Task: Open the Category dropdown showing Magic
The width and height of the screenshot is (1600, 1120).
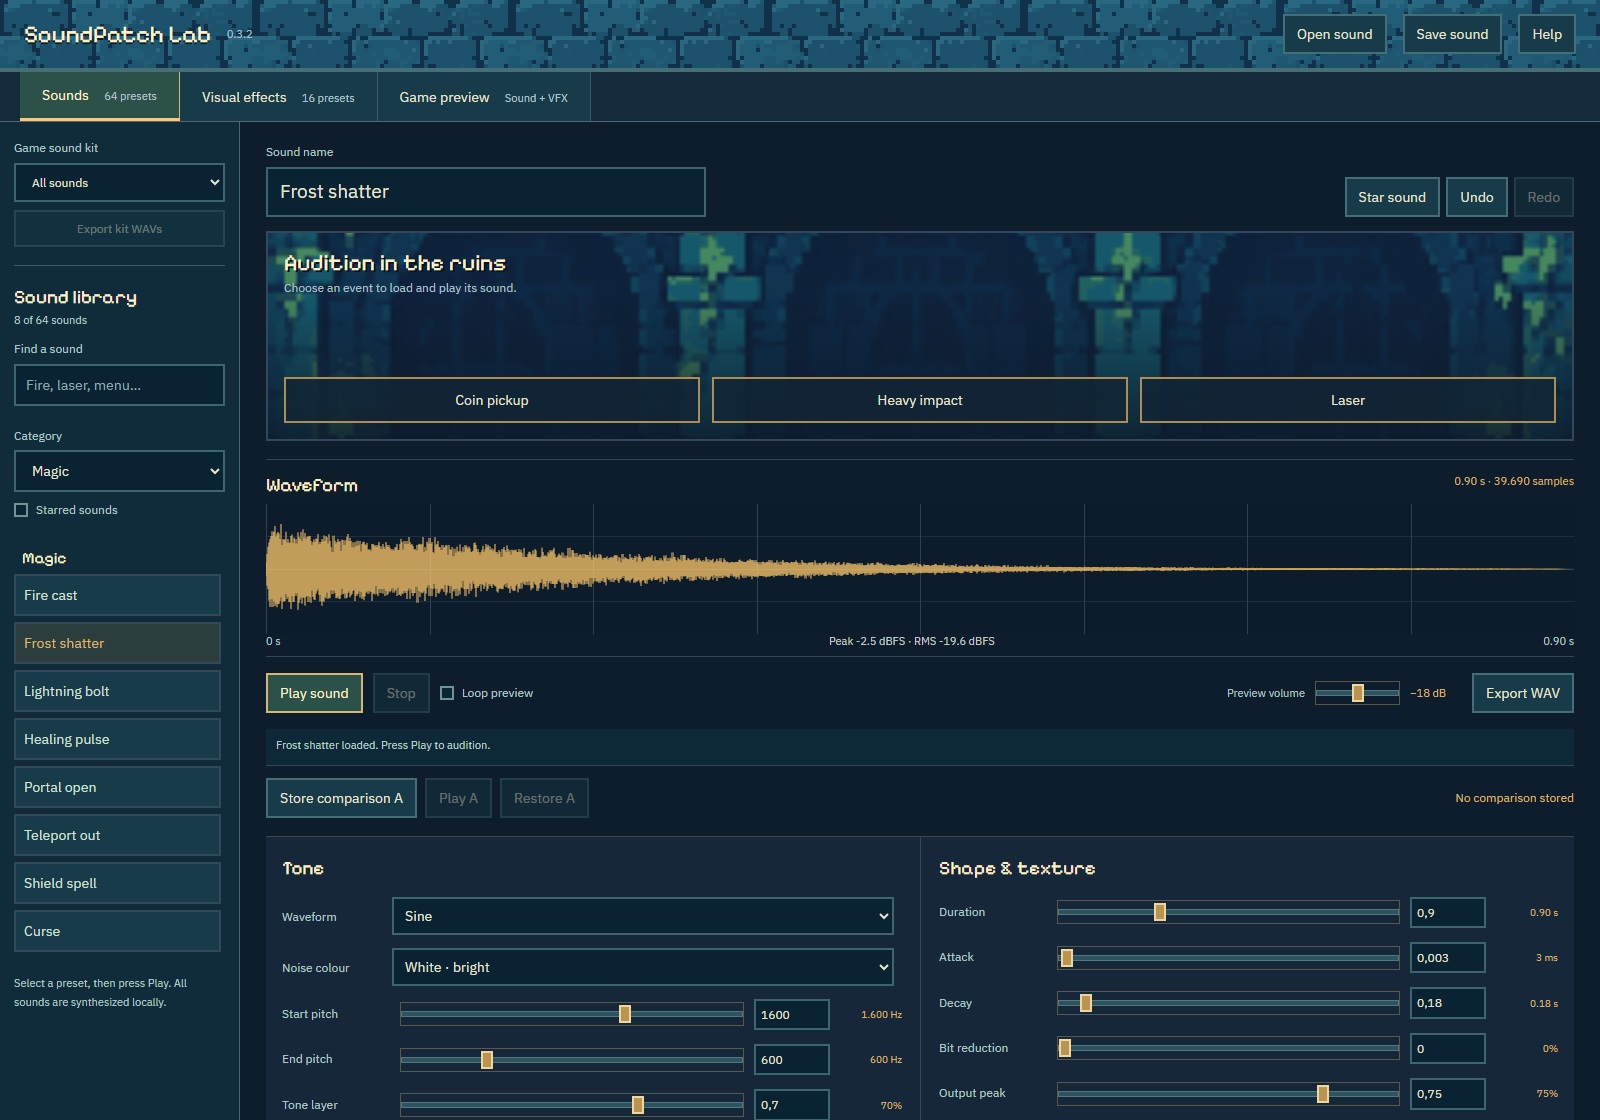Action: click(x=119, y=471)
